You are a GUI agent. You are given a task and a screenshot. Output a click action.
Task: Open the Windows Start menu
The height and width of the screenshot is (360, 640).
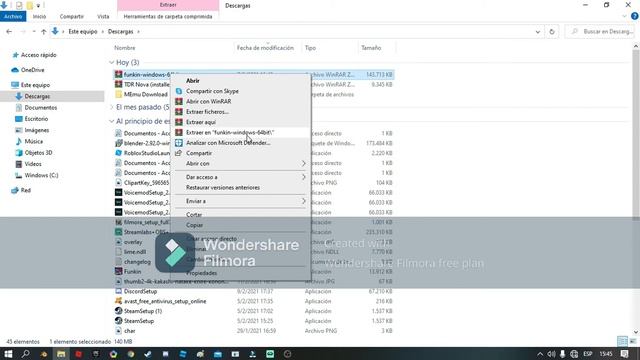point(8,354)
